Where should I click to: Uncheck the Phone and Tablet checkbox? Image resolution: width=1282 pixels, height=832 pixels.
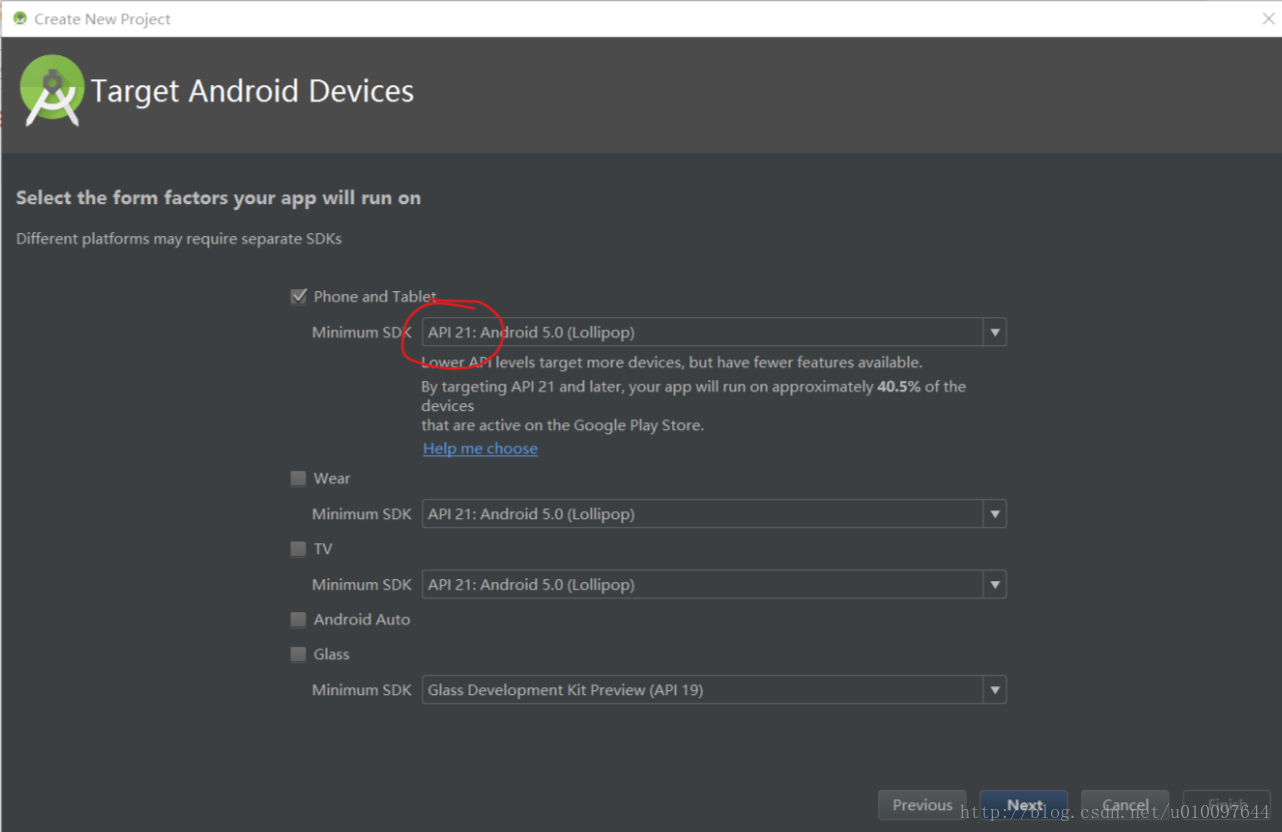click(298, 296)
